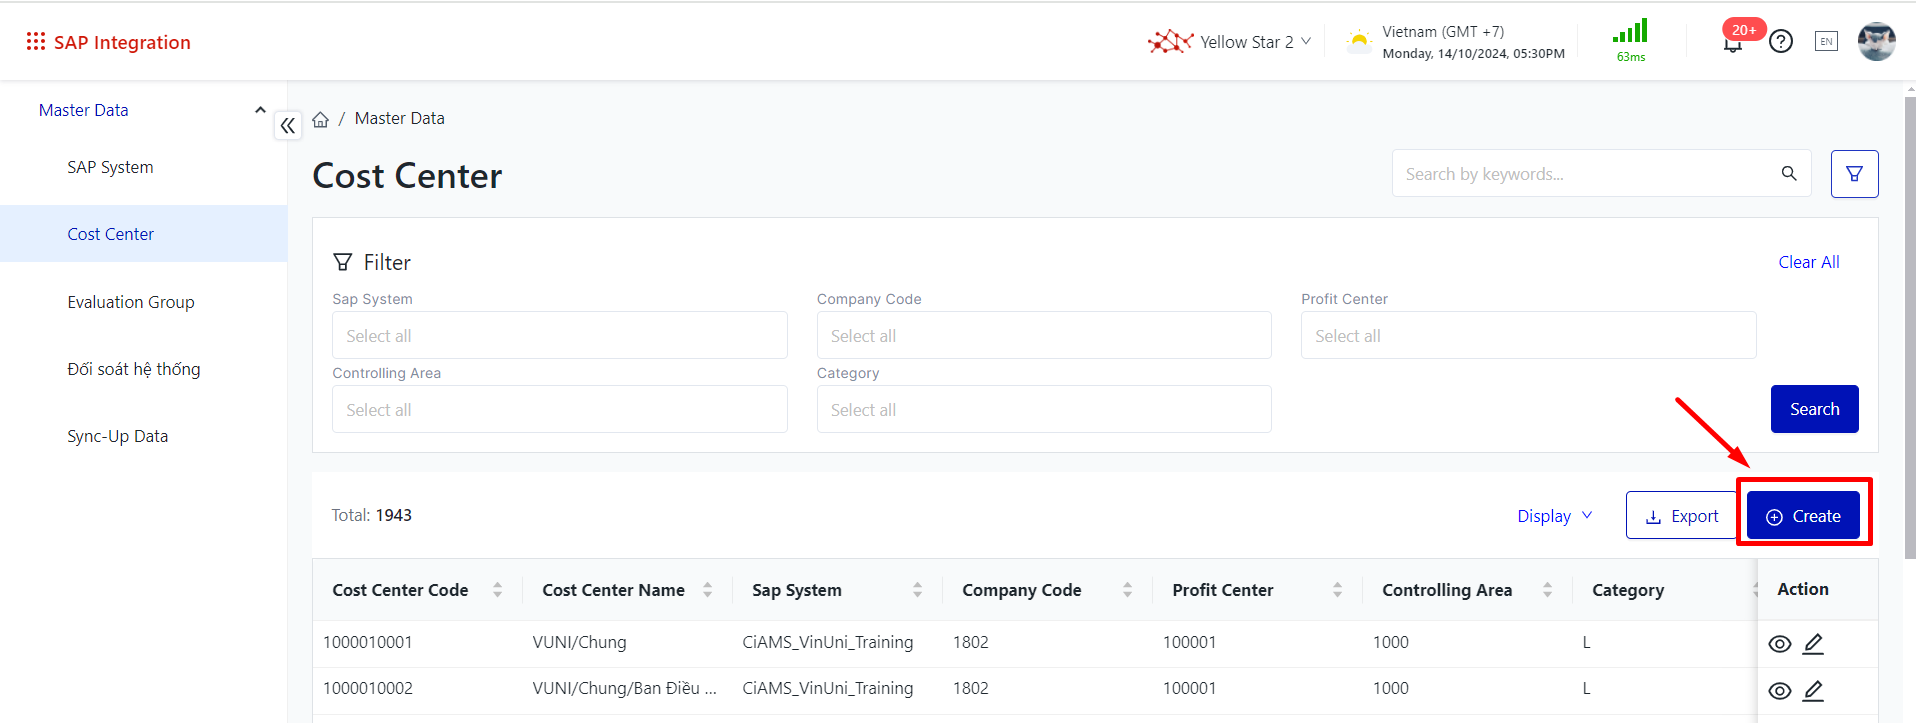Expand the Display columns dropdown
The image size is (1916, 723).
(x=1554, y=516)
